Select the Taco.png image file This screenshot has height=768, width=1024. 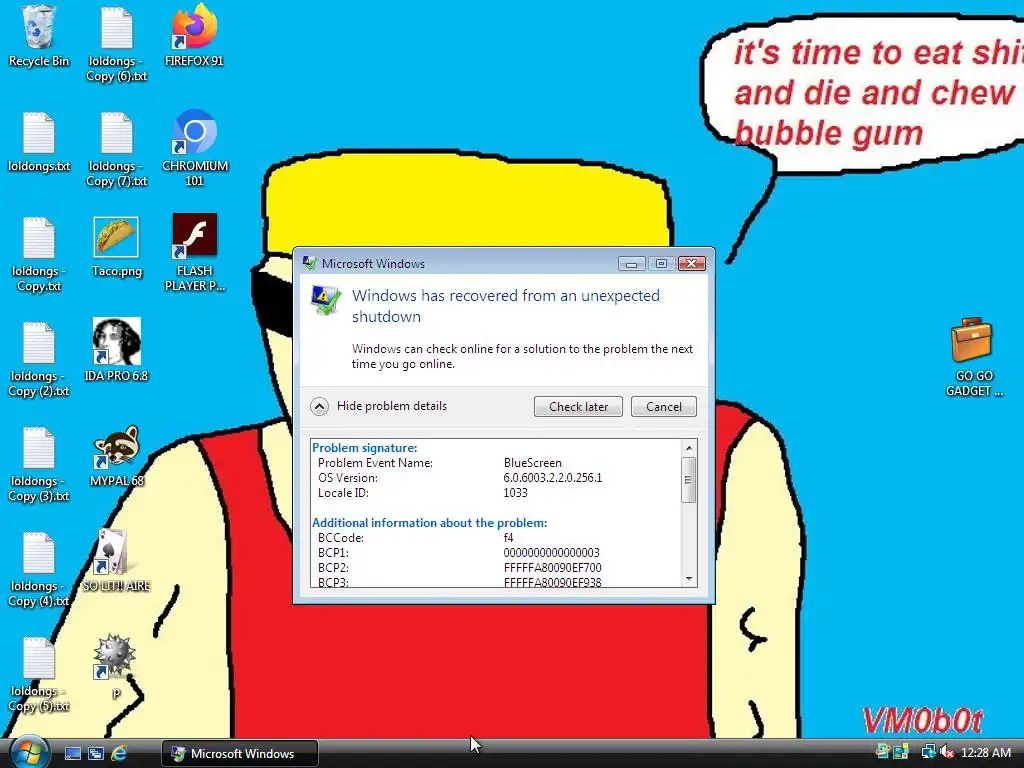click(x=116, y=247)
